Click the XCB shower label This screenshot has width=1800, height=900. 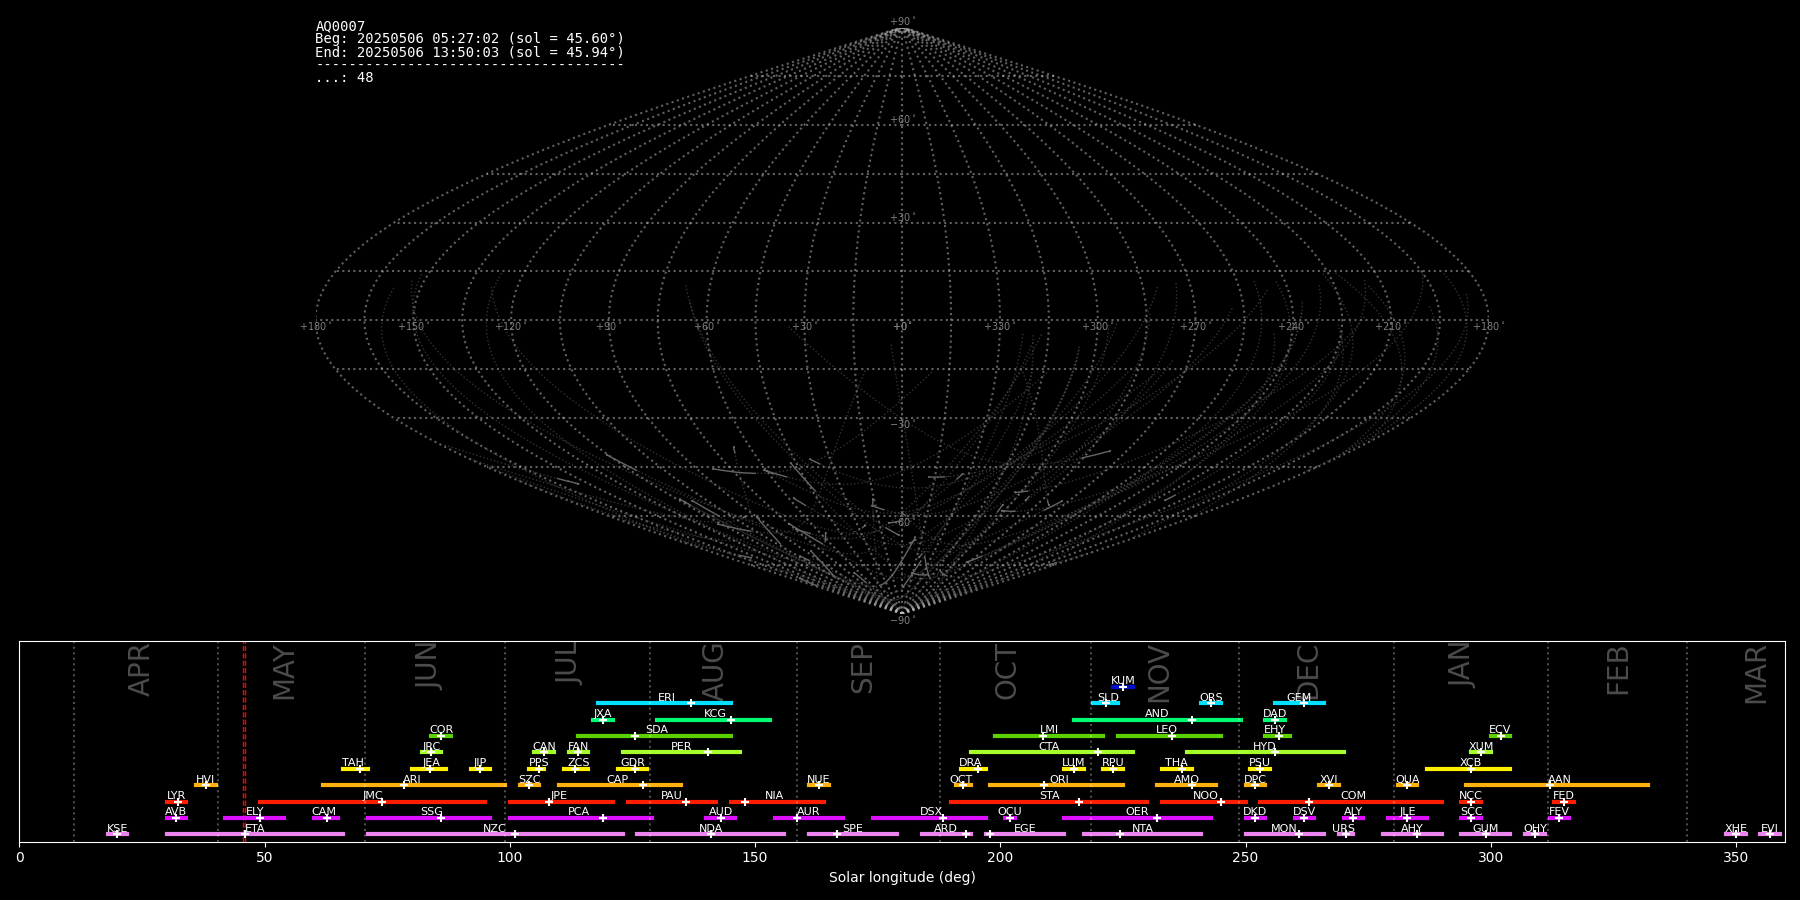click(x=1470, y=763)
